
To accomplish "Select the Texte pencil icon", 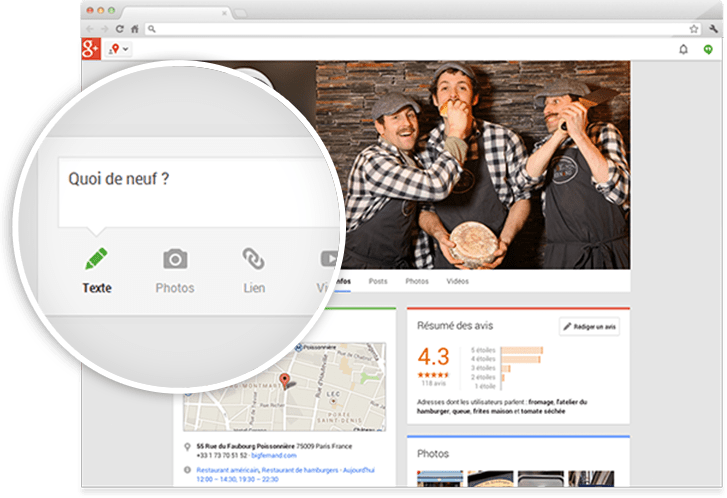I will pos(97,259).
